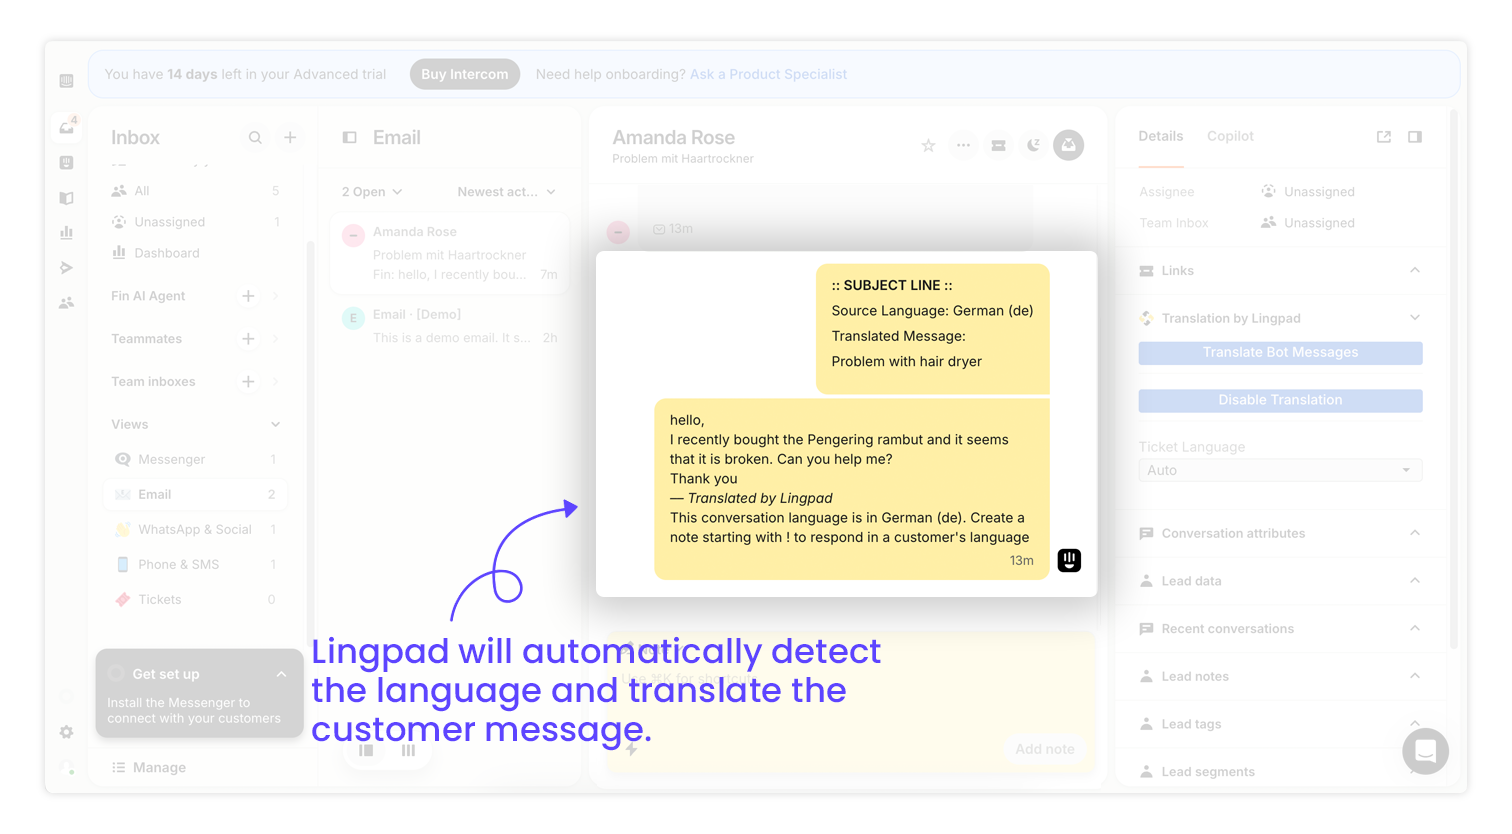Toggle the left panel icon beside Email title

coord(350,138)
